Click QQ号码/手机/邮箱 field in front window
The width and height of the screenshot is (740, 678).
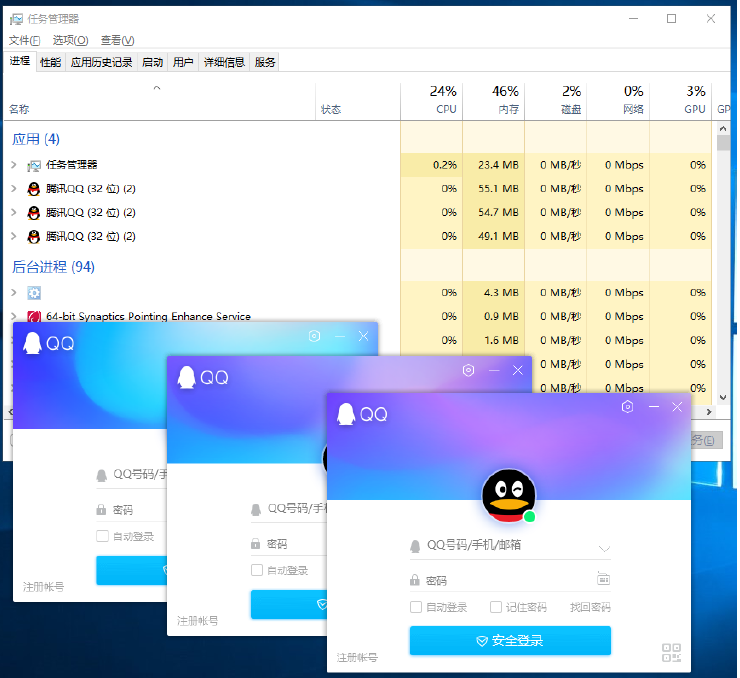[x=510, y=546]
